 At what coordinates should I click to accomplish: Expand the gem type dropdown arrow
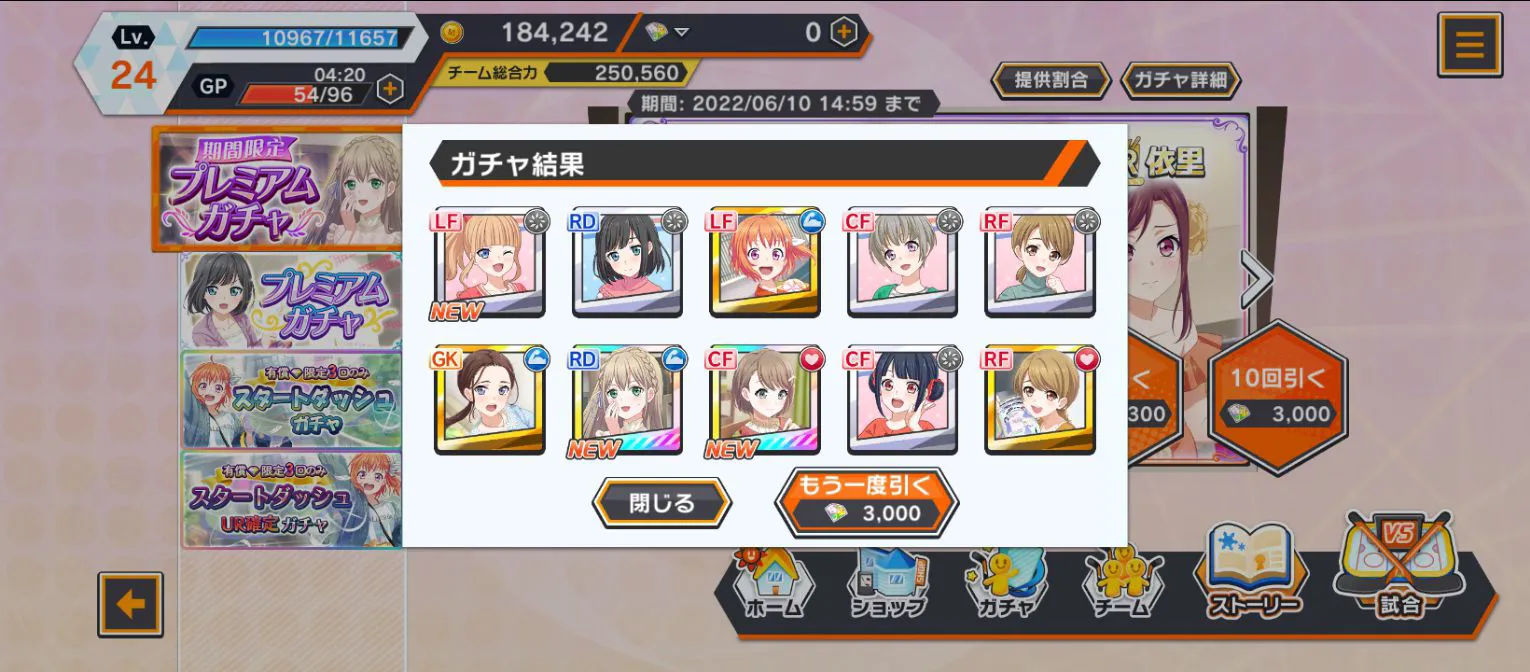pos(681,32)
